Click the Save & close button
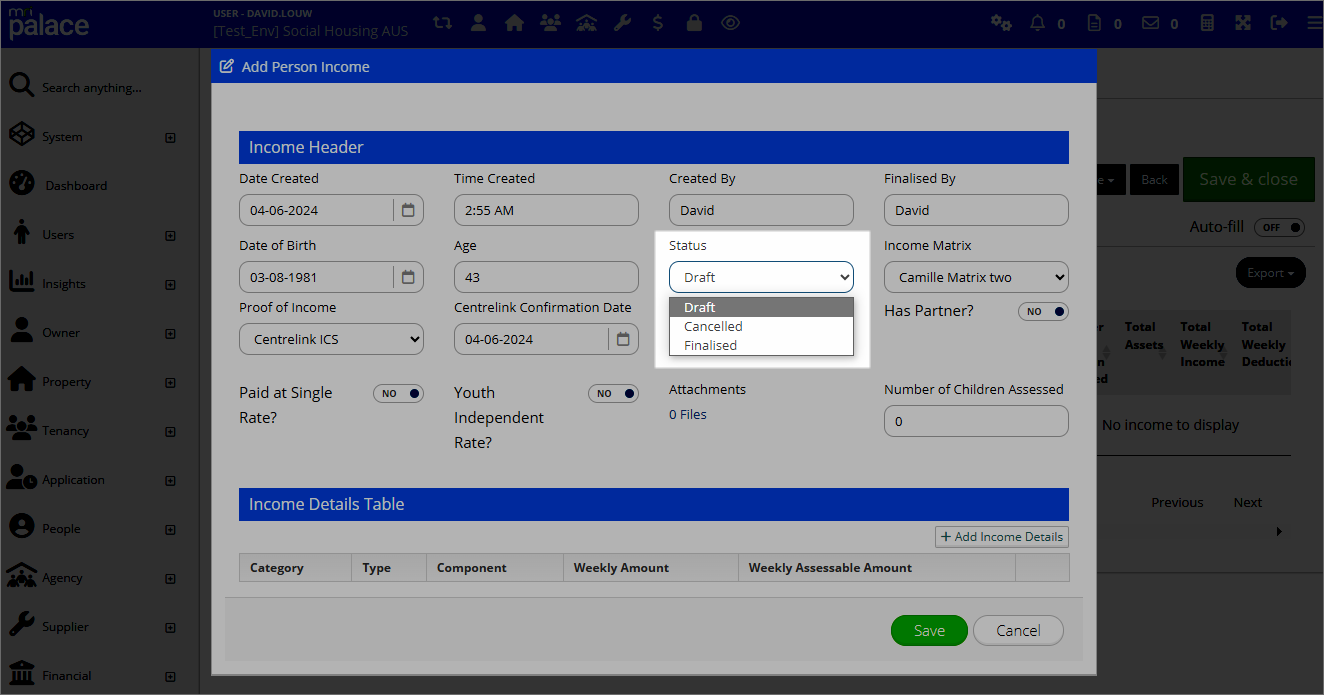The height and width of the screenshot is (695, 1324). [1248, 179]
